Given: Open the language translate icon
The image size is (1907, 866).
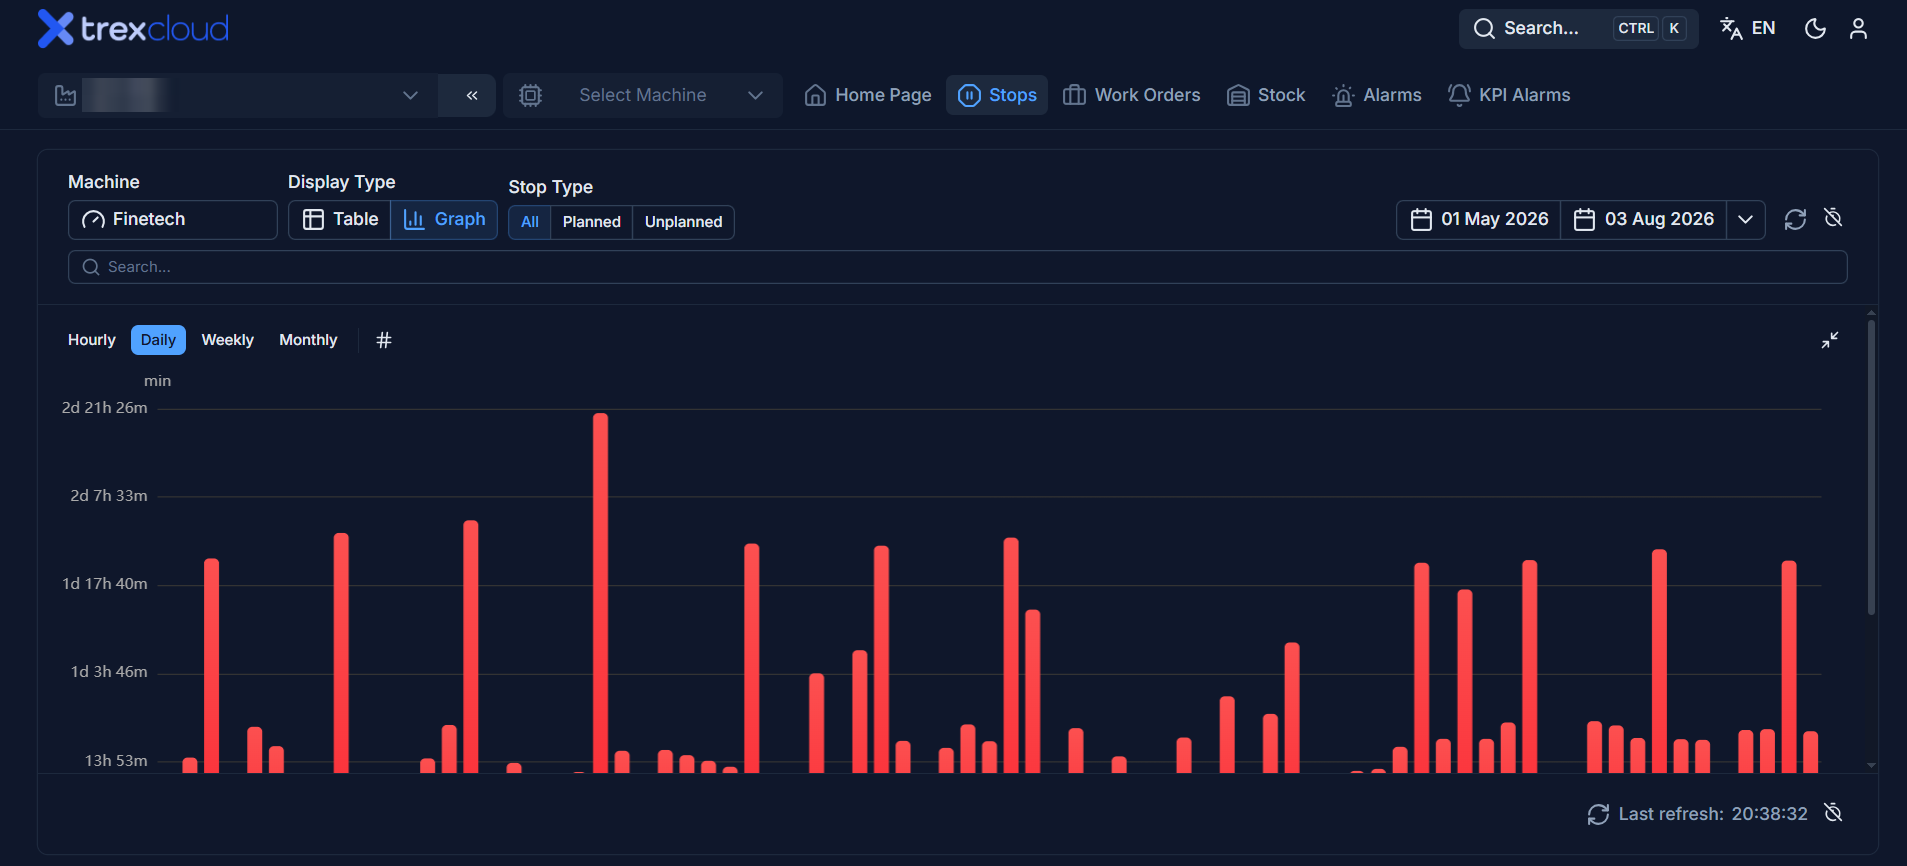Looking at the screenshot, I should tap(1731, 28).
